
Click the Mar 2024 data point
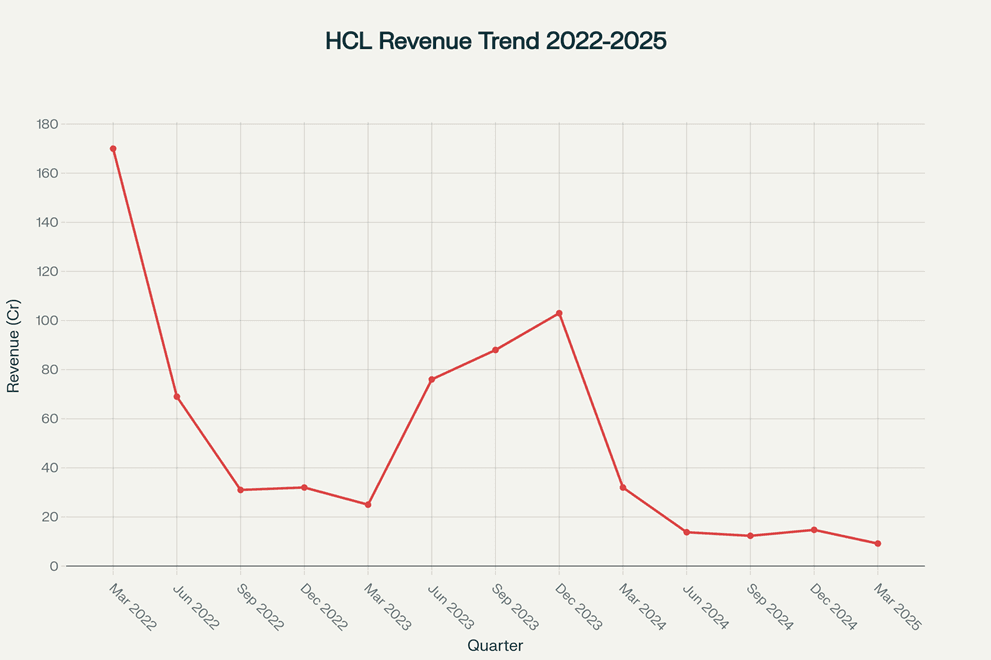click(x=623, y=487)
